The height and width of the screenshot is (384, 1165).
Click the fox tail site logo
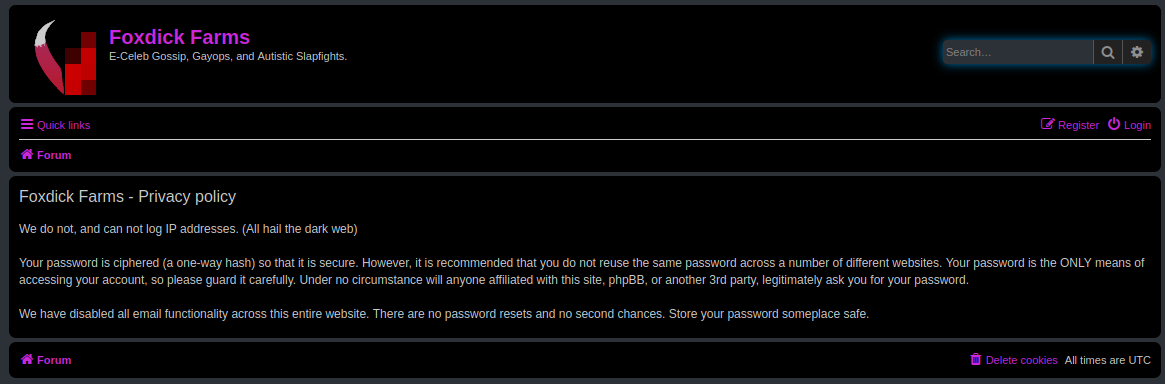pyautogui.click(x=65, y=58)
